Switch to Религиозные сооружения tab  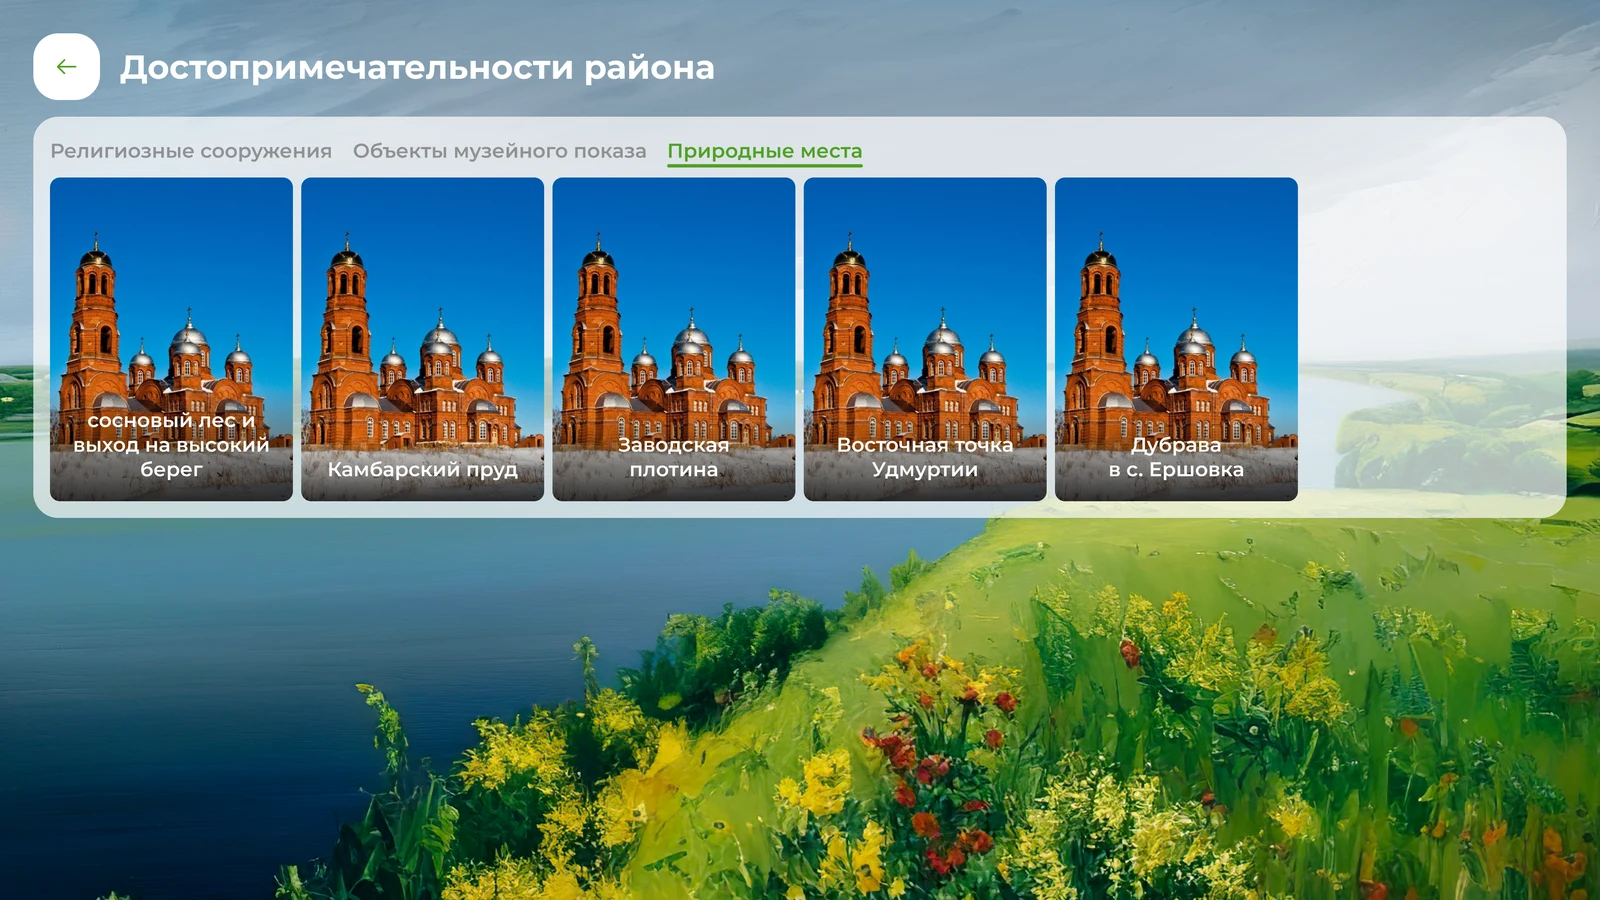[x=191, y=151]
